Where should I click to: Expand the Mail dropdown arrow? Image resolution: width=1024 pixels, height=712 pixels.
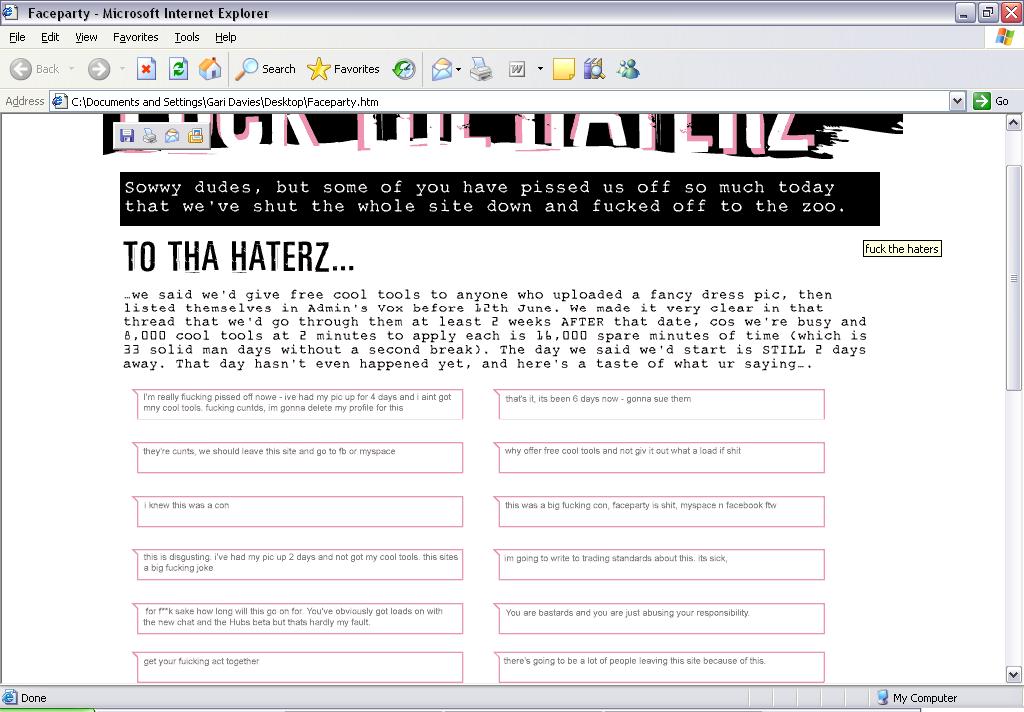click(x=458, y=69)
